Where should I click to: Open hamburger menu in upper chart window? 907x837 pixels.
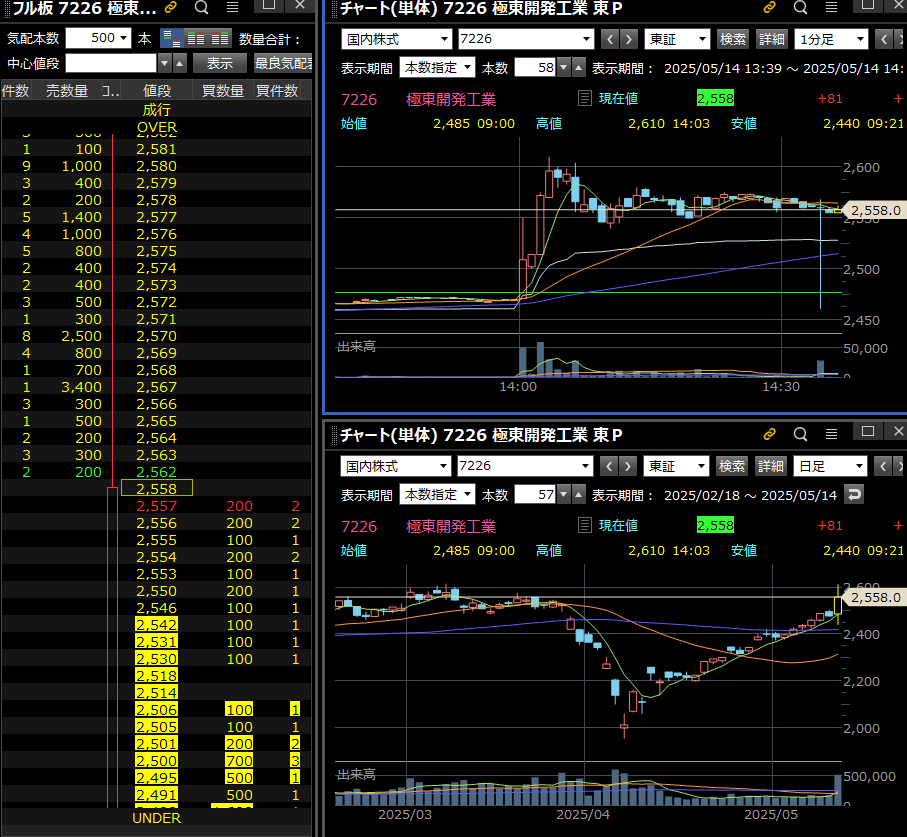point(831,8)
